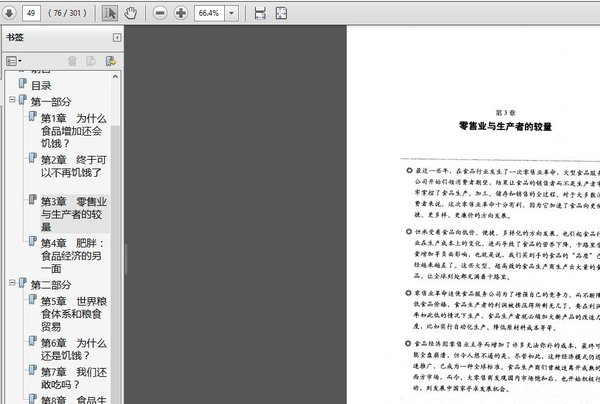Go to 第7章 我们还敢吃吗 bookmark
Screen dimensions: 600x404
coord(74,378)
